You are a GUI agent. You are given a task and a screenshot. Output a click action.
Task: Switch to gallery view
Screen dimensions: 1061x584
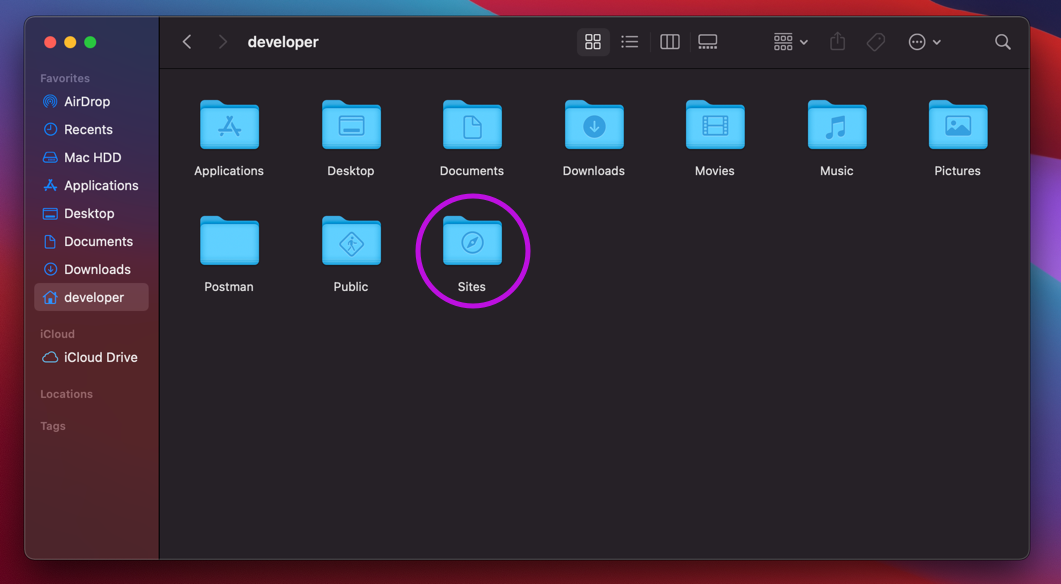coord(708,42)
